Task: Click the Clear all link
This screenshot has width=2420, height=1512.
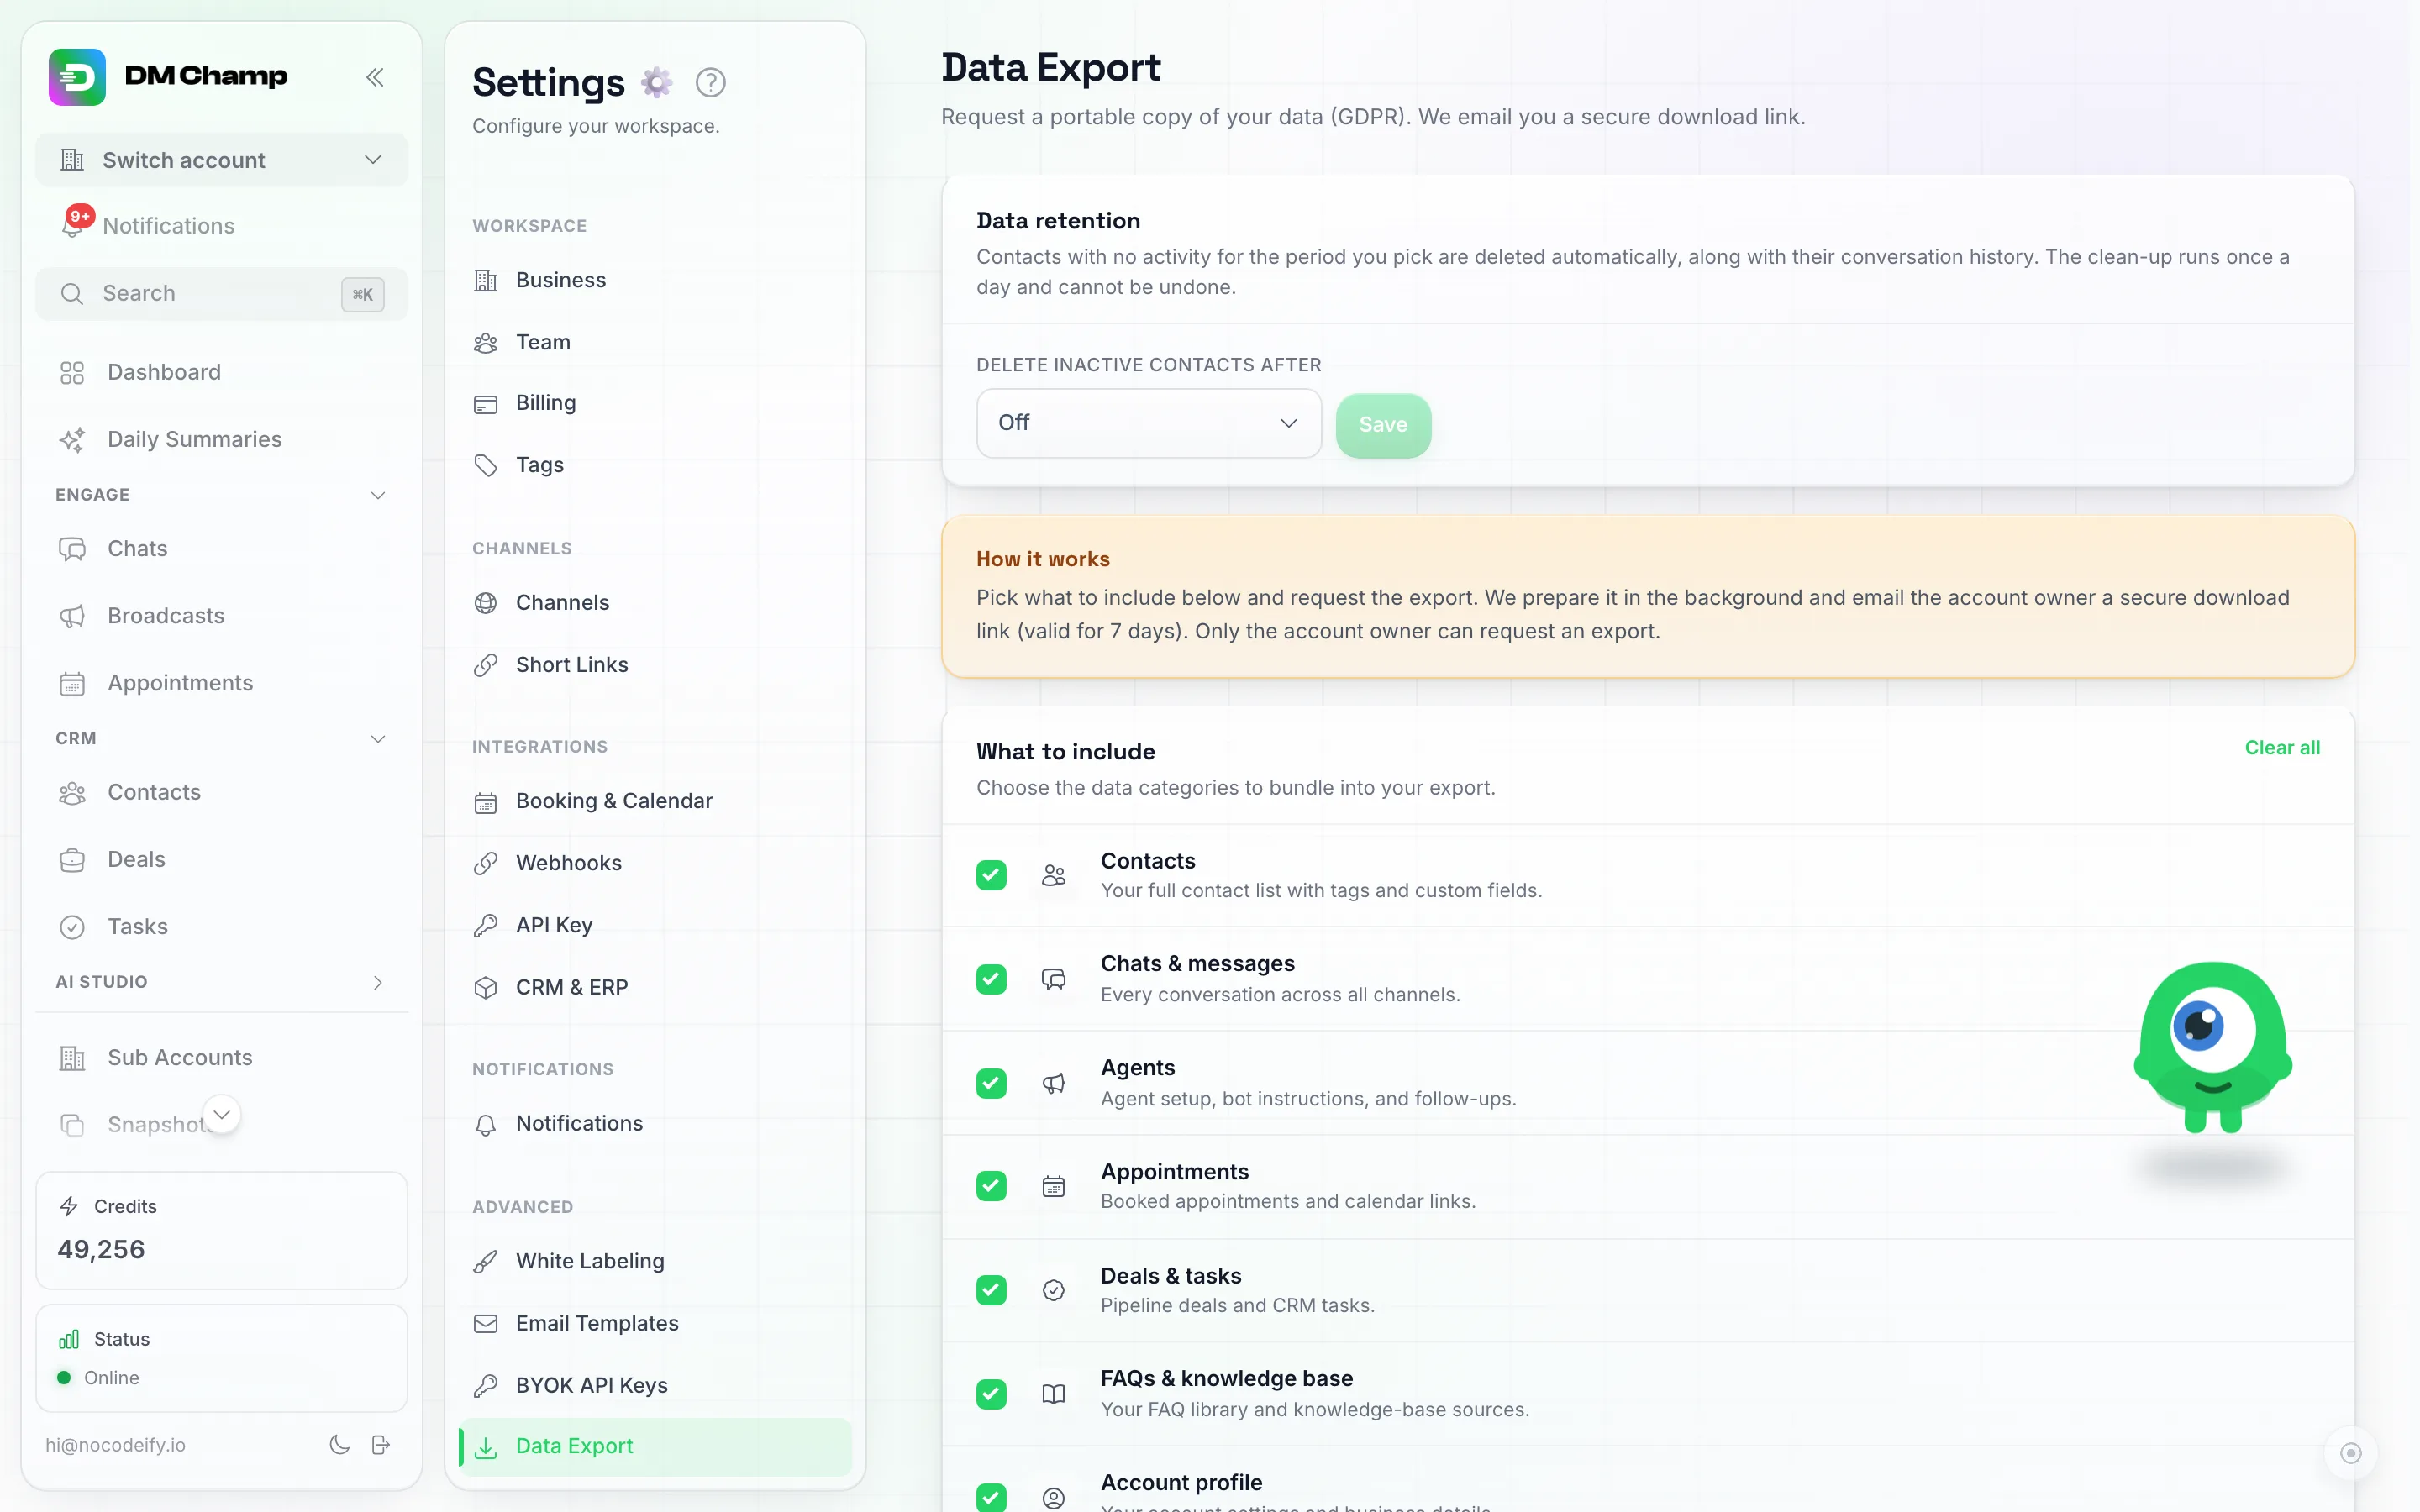Action: tap(2282, 748)
